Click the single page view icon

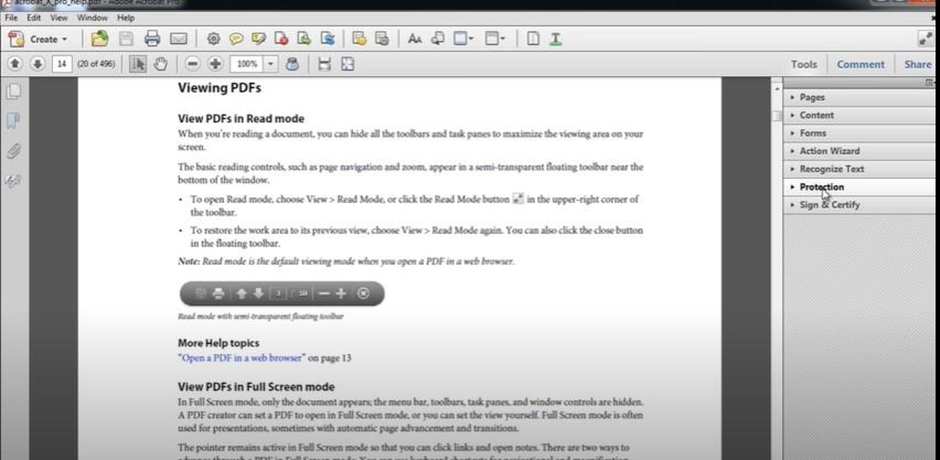(533, 40)
